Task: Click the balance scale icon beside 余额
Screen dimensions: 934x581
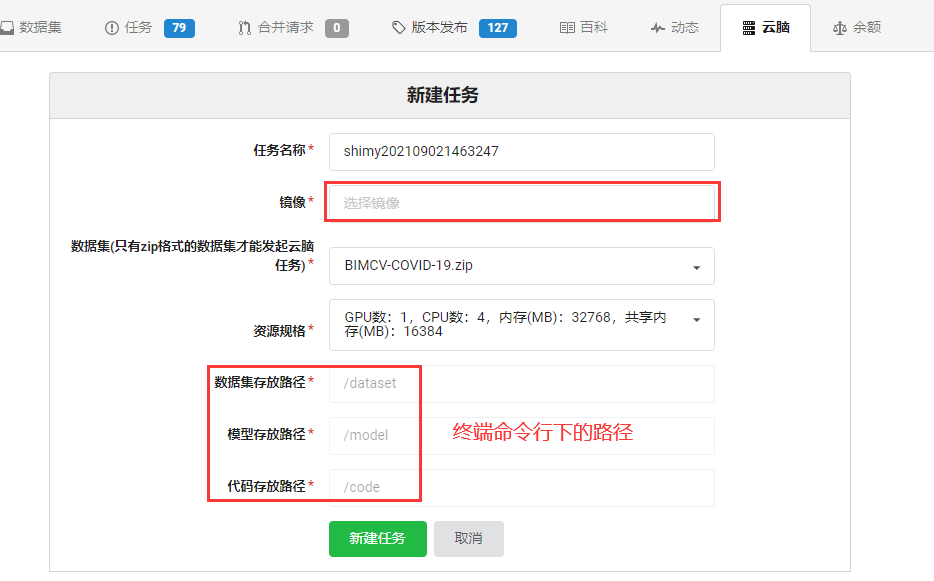Action: pos(839,28)
